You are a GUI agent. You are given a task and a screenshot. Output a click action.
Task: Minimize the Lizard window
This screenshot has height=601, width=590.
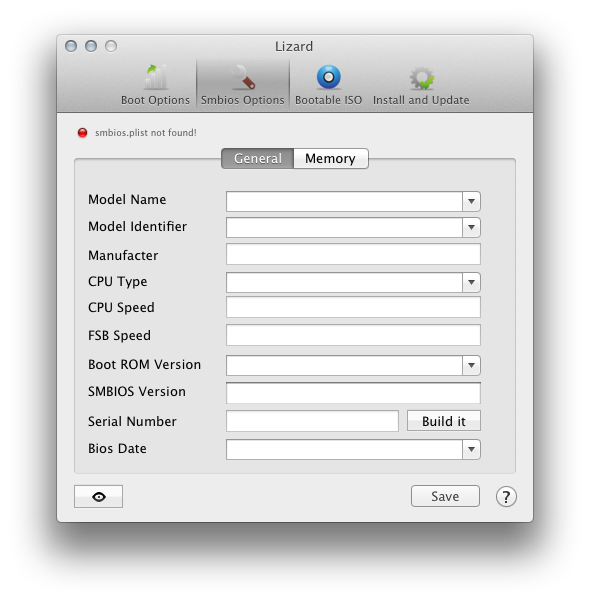pos(91,46)
